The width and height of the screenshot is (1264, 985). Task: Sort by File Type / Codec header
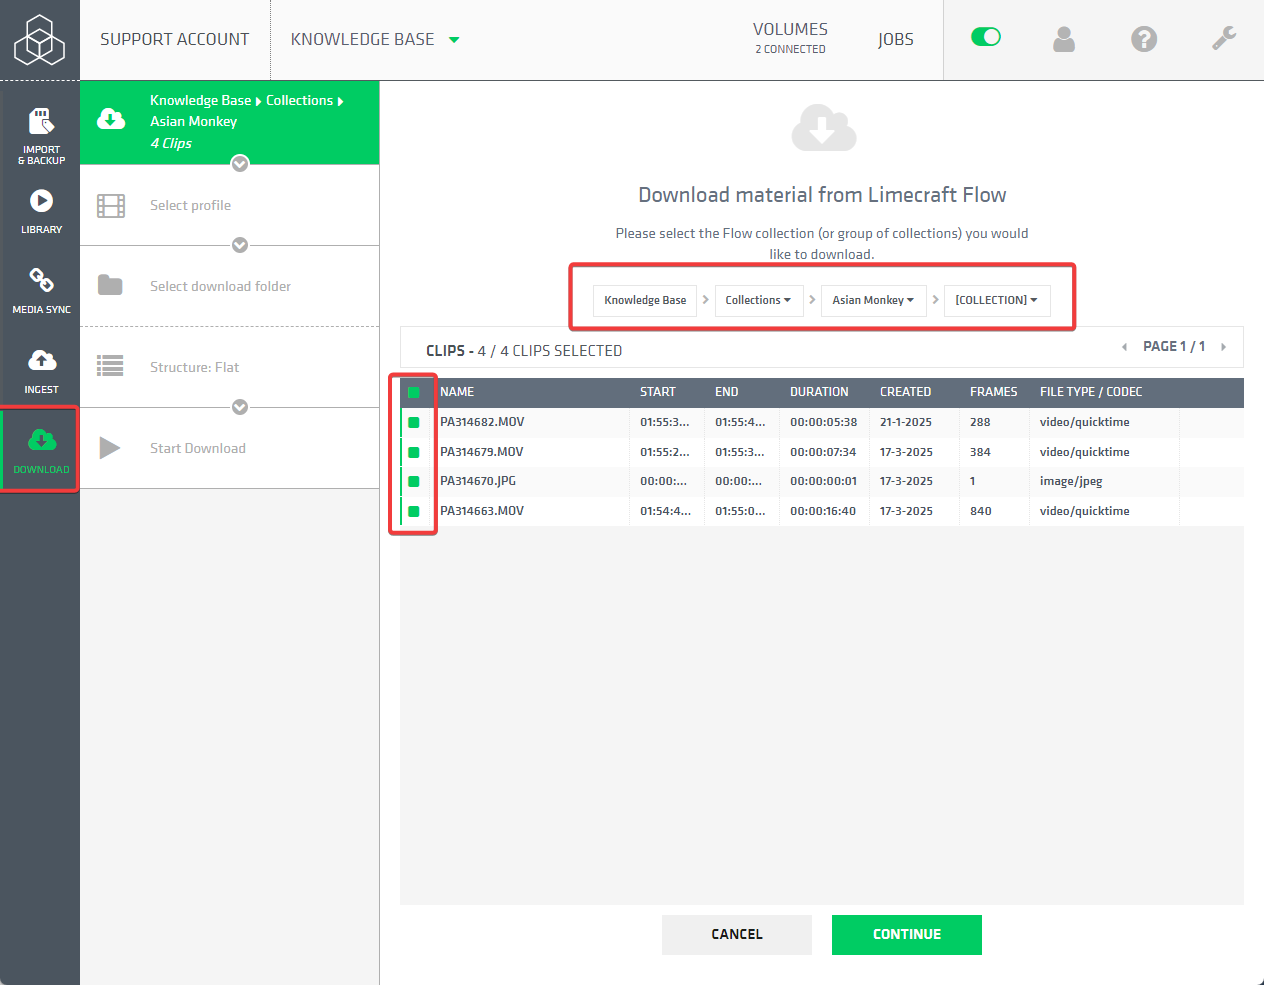tap(1091, 392)
